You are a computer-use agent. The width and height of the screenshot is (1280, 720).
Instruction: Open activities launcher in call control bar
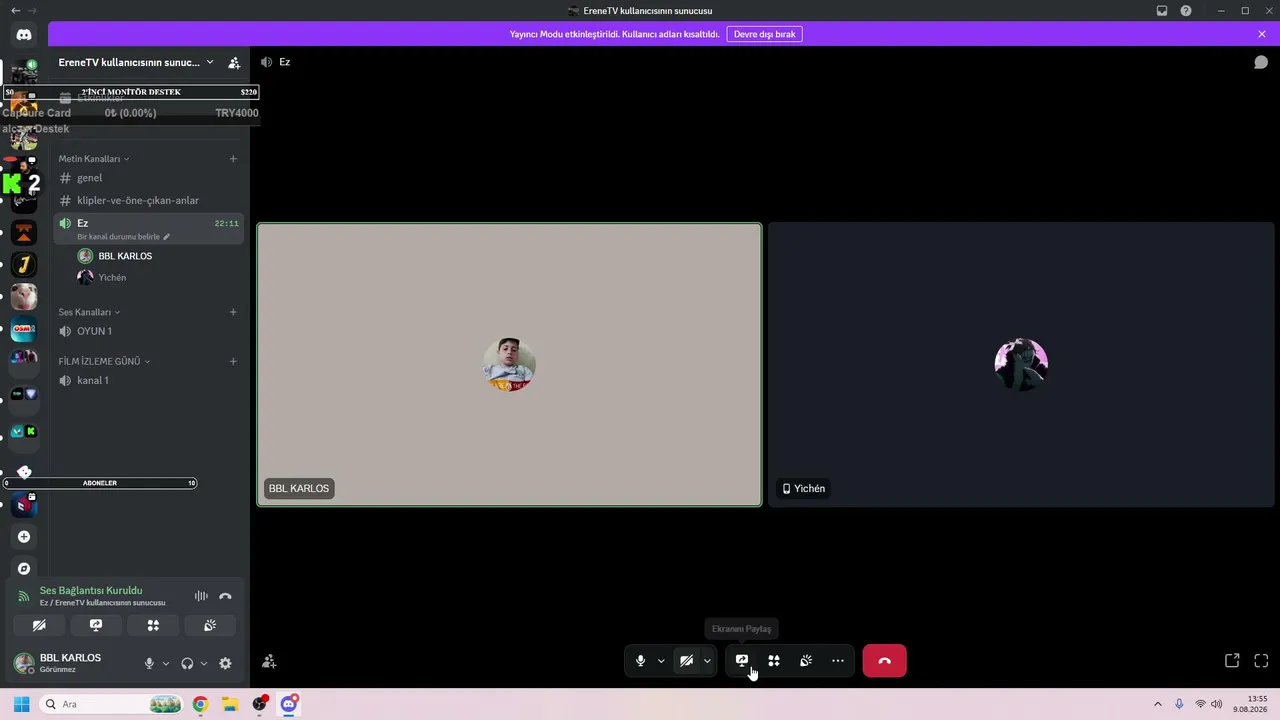(774, 661)
